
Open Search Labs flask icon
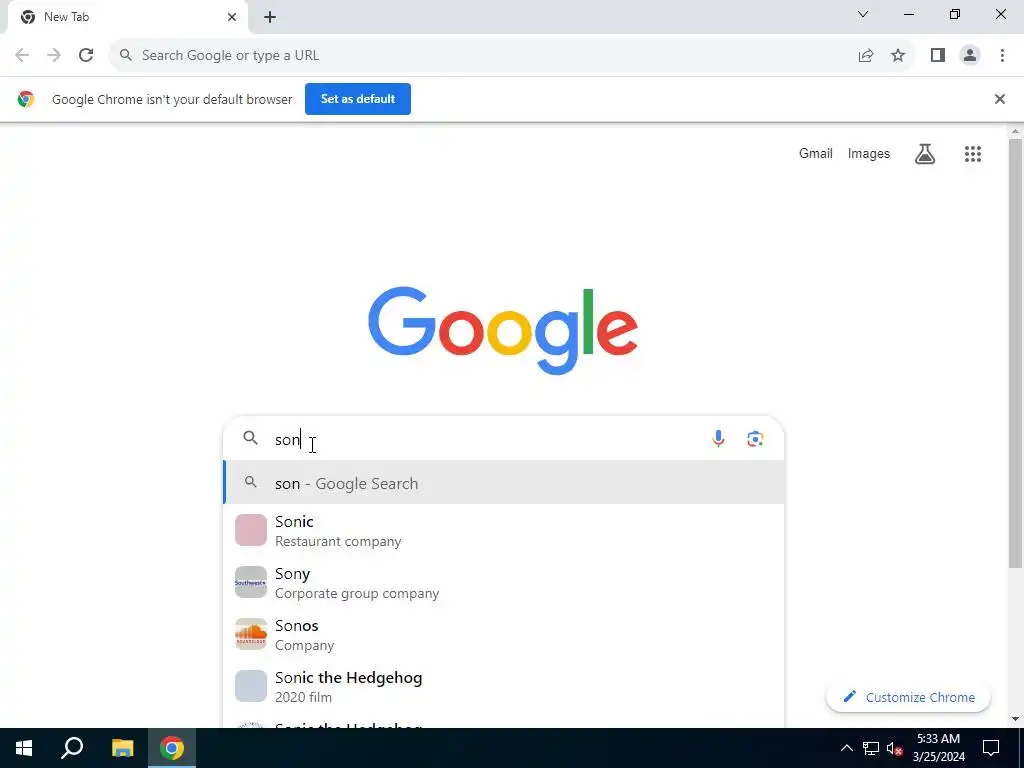[925, 154]
